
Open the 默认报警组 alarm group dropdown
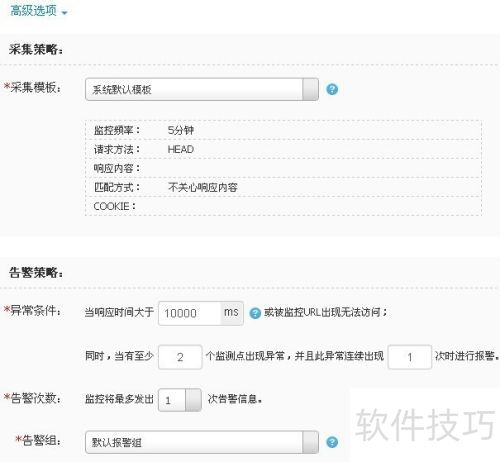pyautogui.click(x=202, y=442)
